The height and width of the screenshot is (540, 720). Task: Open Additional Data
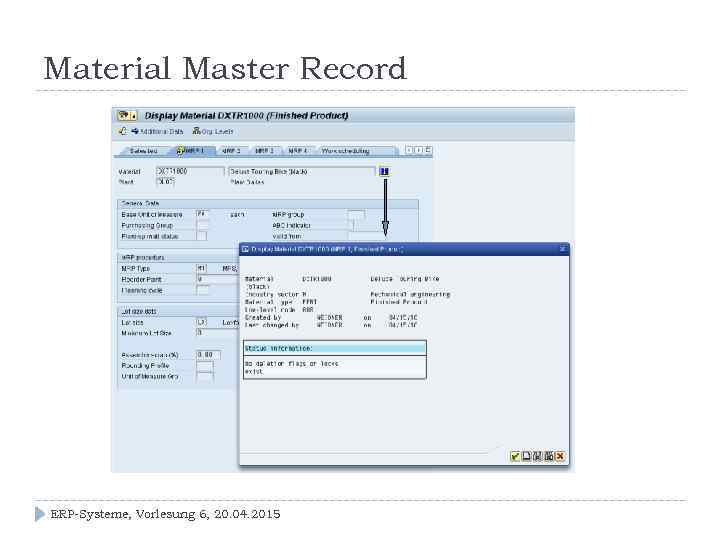157,131
